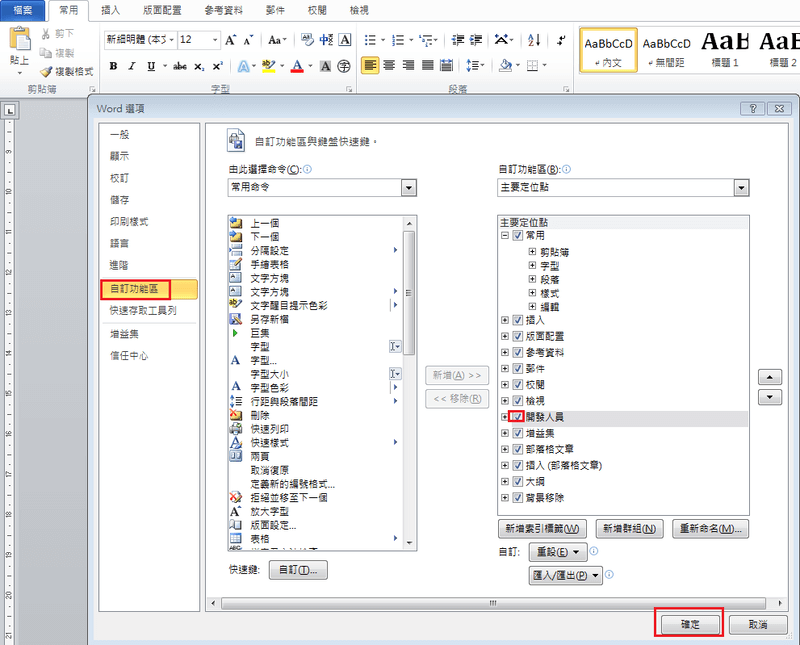800x645 pixels.
Task: Move selected tab up with arrow button
Action: coord(770,378)
